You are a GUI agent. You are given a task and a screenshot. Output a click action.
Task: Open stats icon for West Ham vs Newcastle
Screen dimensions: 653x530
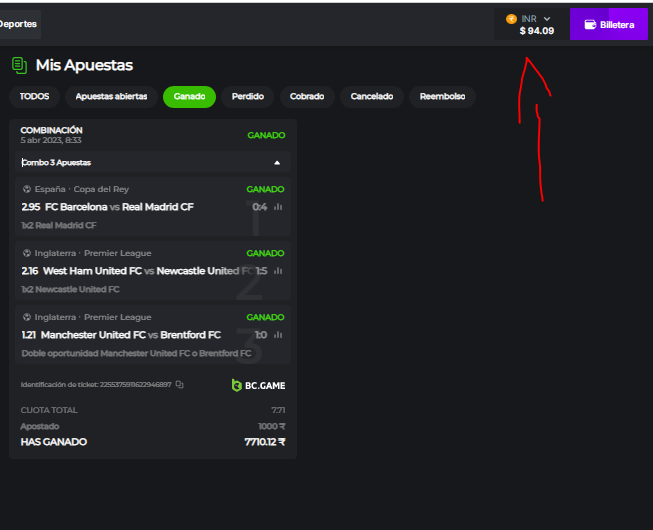coord(278,271)
